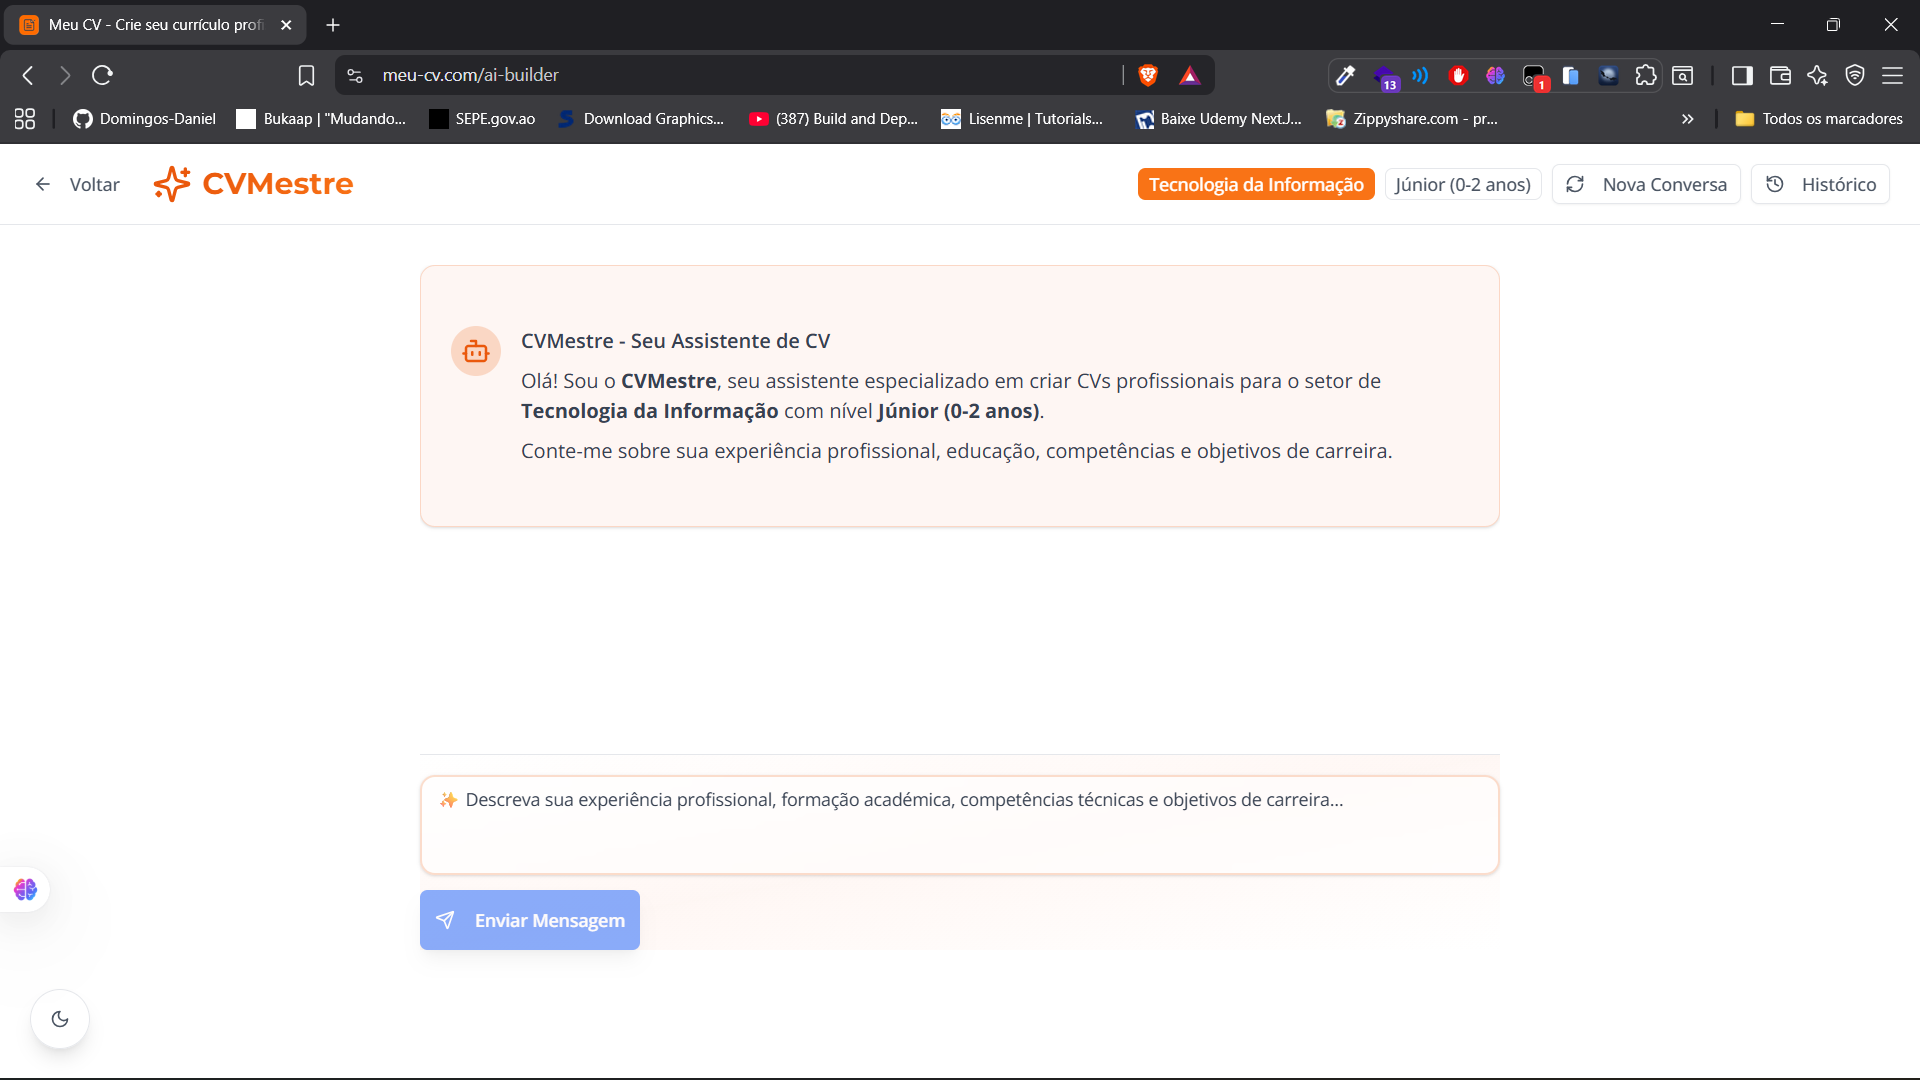Go back using the Voltar link
Viewport: 1920px width, 1080px height.
coord(78,184)
